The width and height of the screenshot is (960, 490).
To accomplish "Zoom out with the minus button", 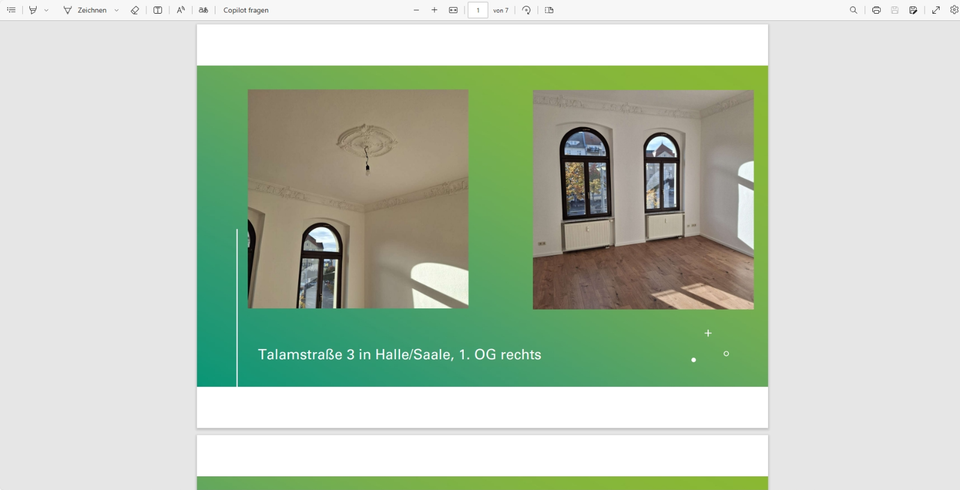I will point(417,10).
